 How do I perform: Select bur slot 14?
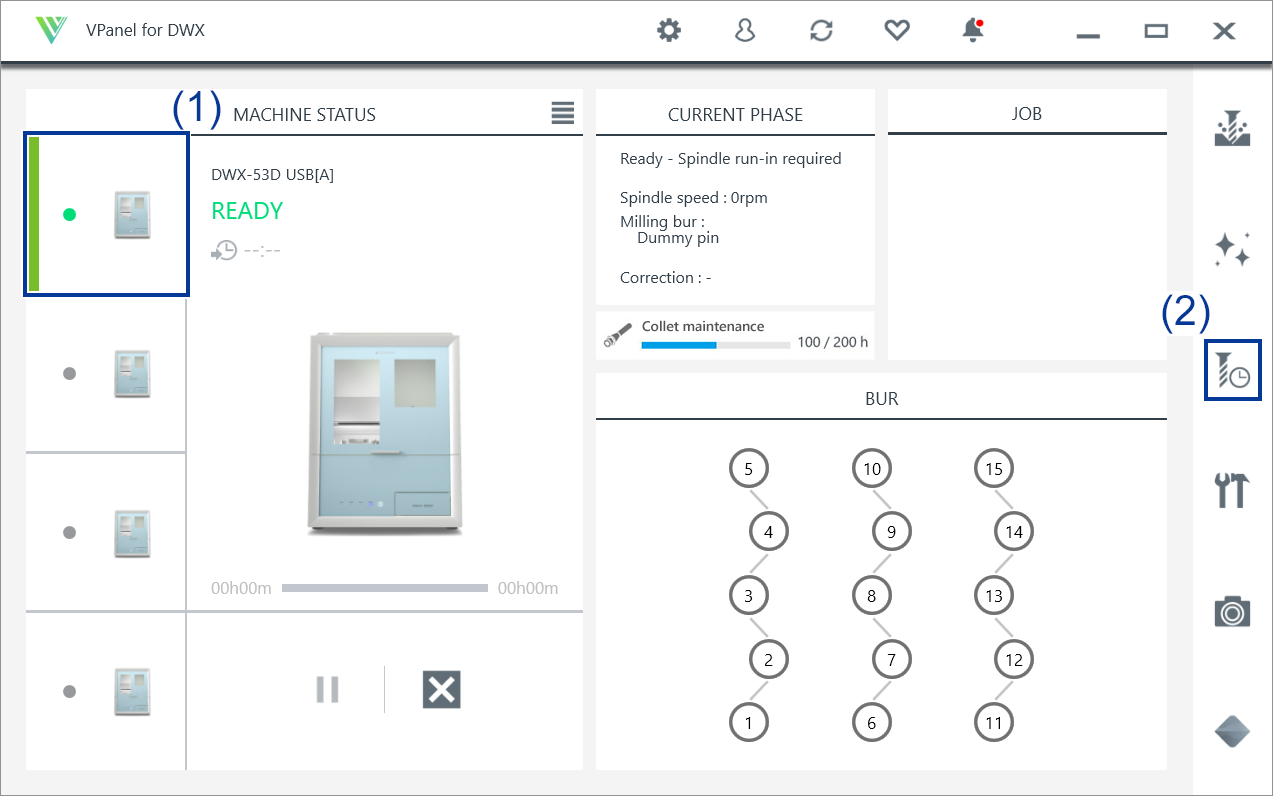coord(1014,532)
